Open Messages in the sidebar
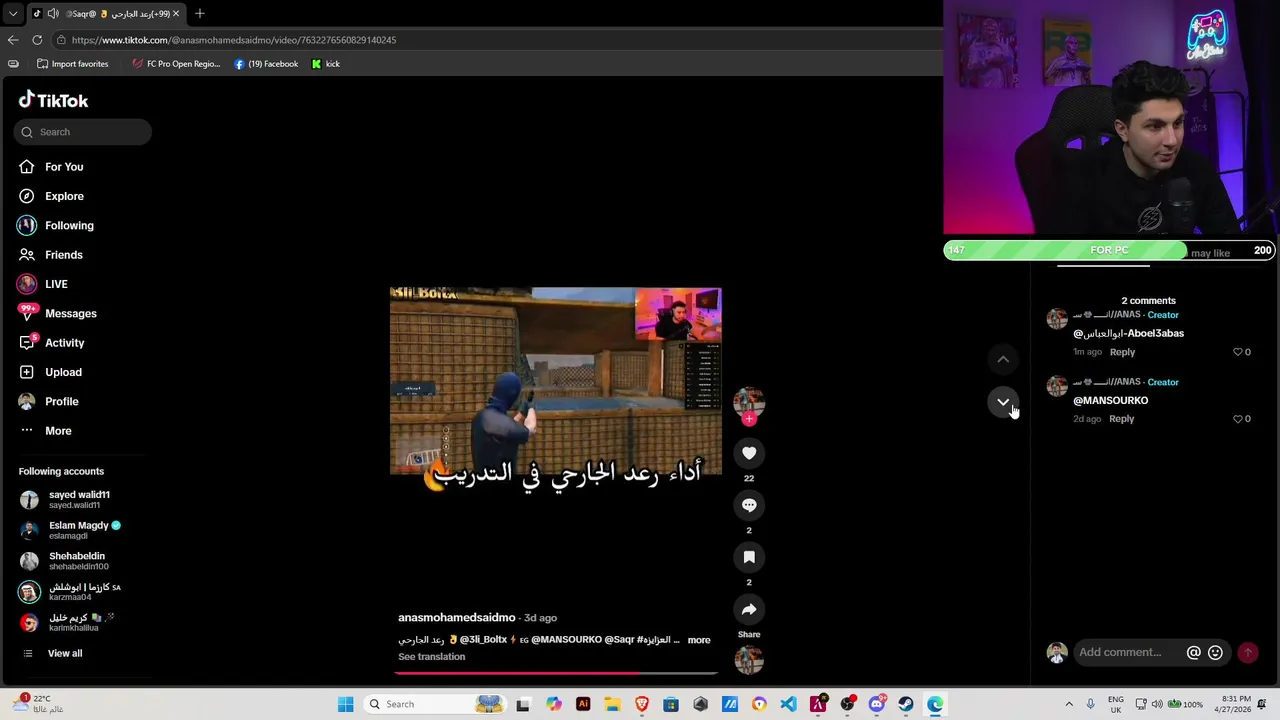This screenshot has width=1280, height=720. tap(71, 313)
